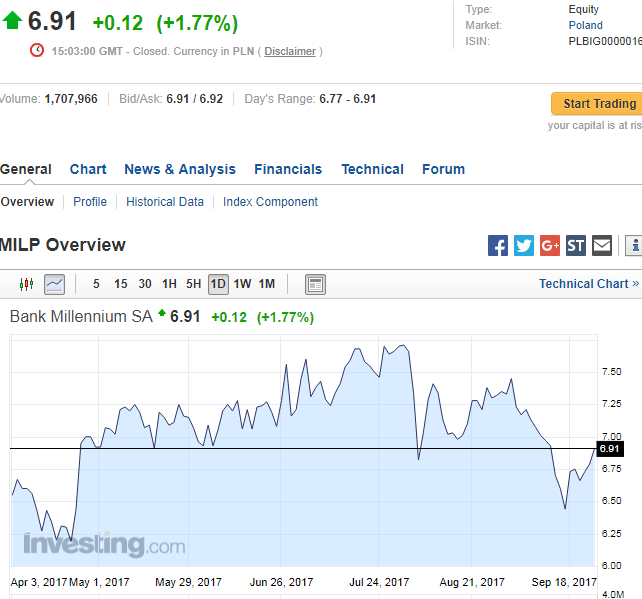Open the Profile sub-tab
Image resolution: width=642 pixels, height=599 pixels.
pos(90,202)
